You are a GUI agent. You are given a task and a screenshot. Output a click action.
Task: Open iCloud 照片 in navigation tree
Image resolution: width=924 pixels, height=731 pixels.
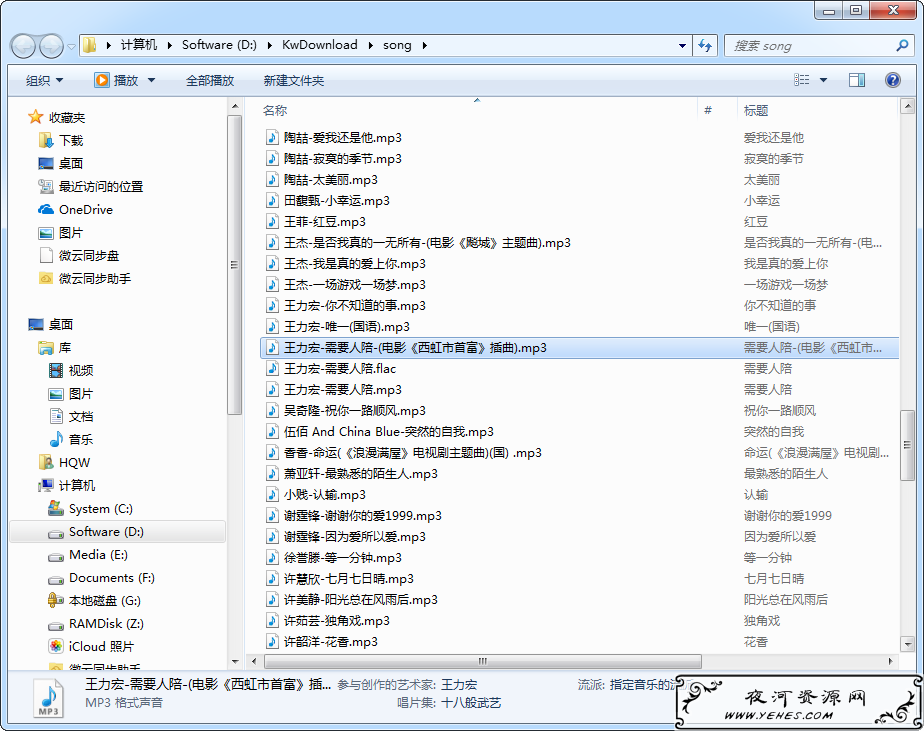coord(101,647)
